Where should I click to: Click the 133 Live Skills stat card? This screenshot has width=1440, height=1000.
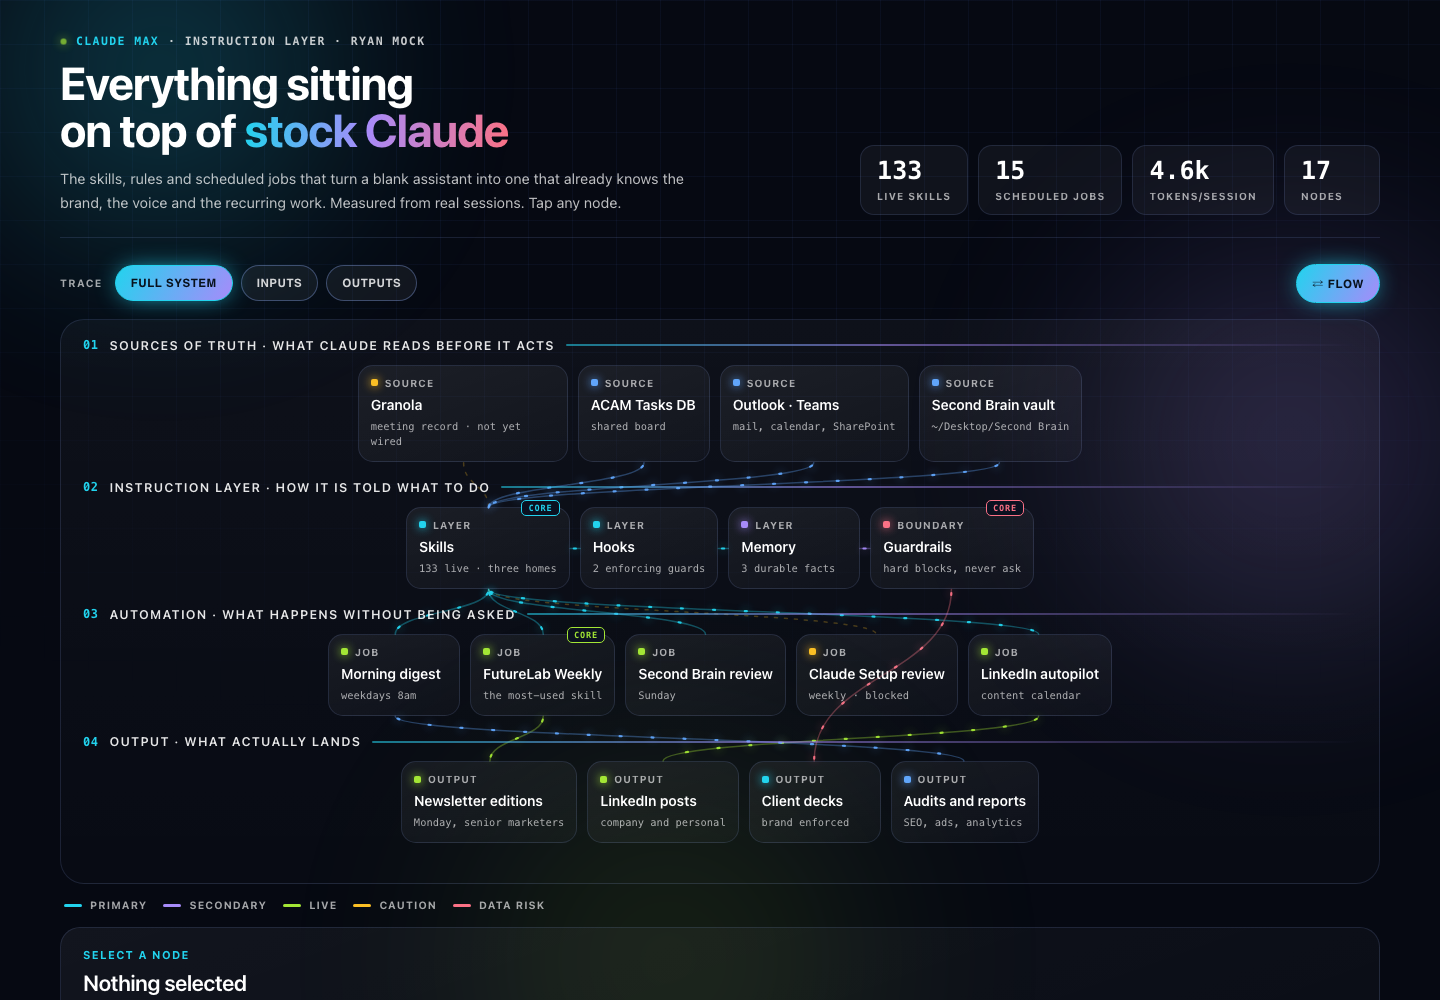pos(914,180)
